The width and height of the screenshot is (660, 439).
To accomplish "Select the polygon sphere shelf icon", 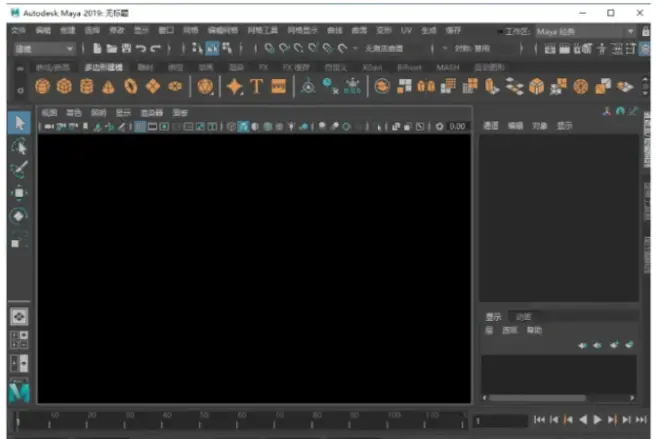I will 42,87.
